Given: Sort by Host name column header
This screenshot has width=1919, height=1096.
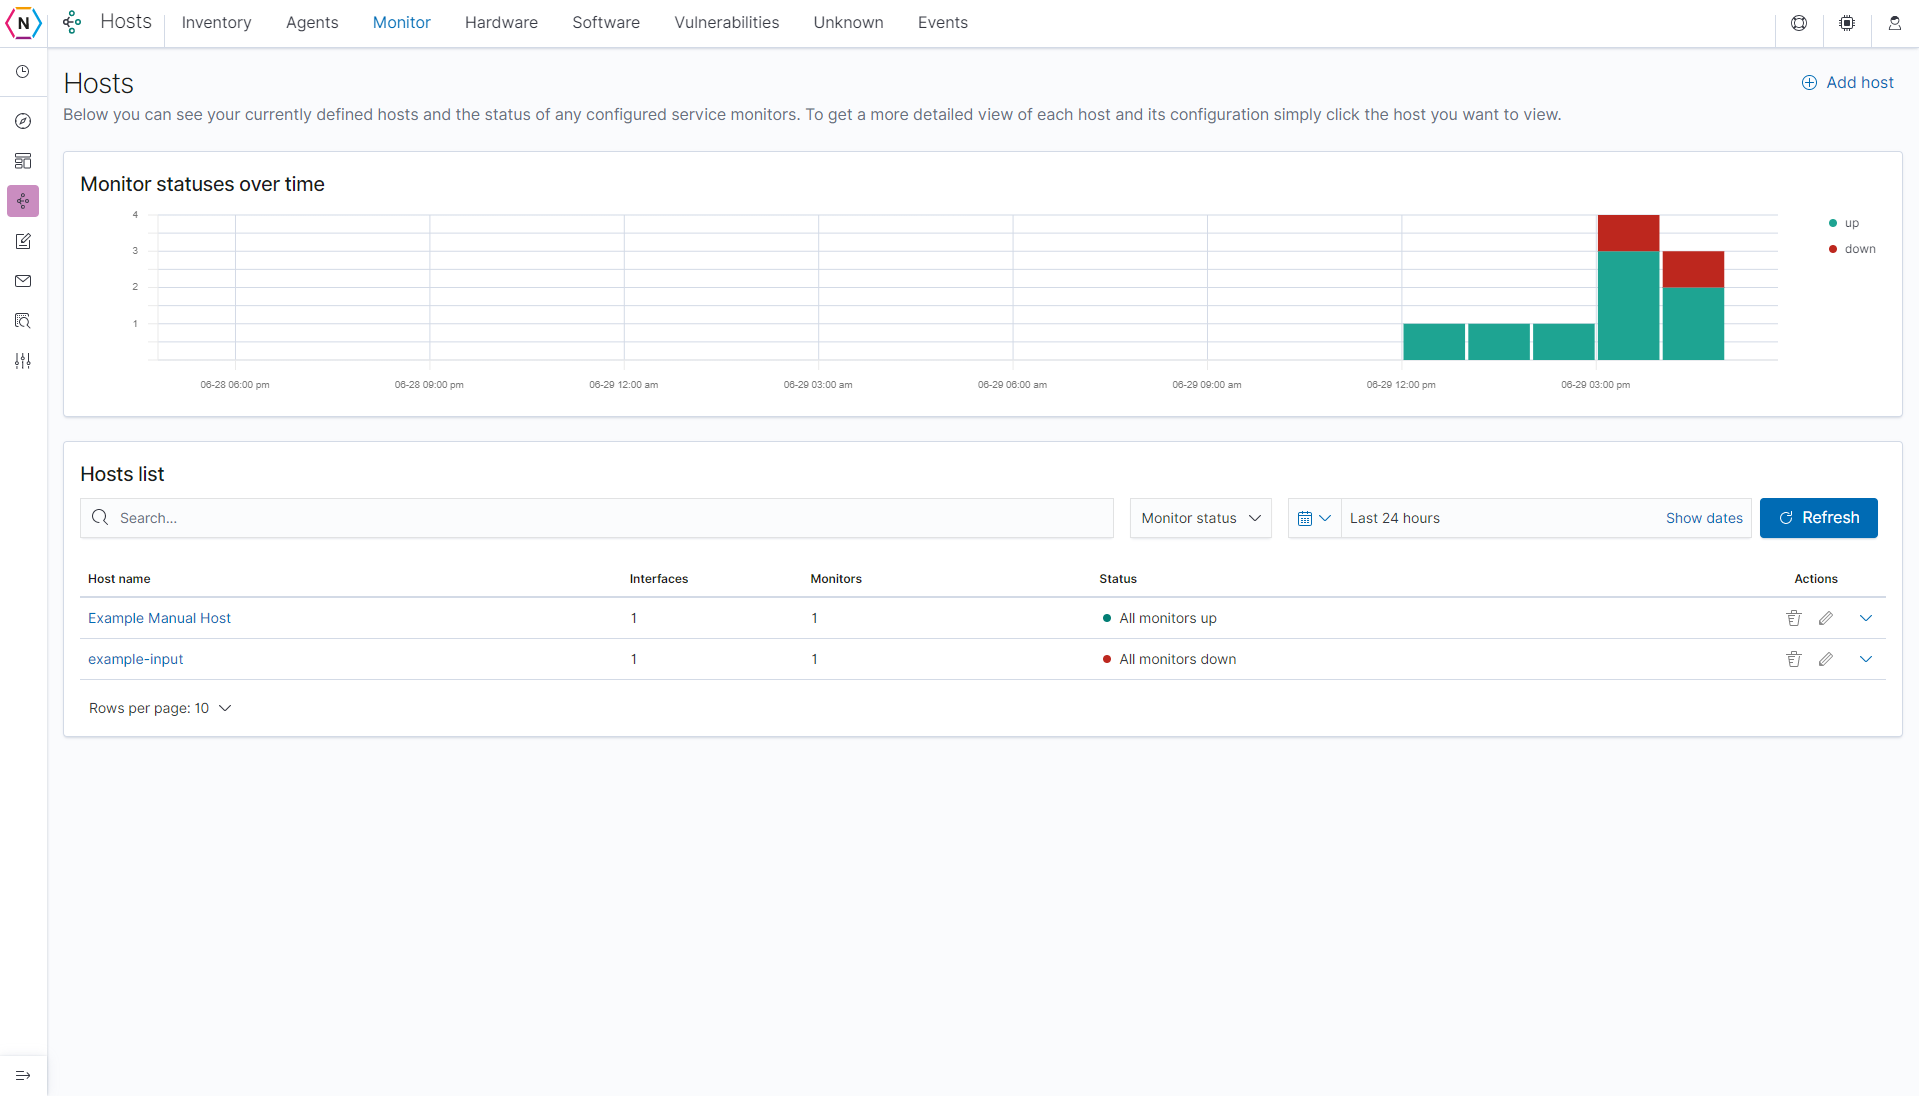Looking at the screenshot, I should (119, 579).
